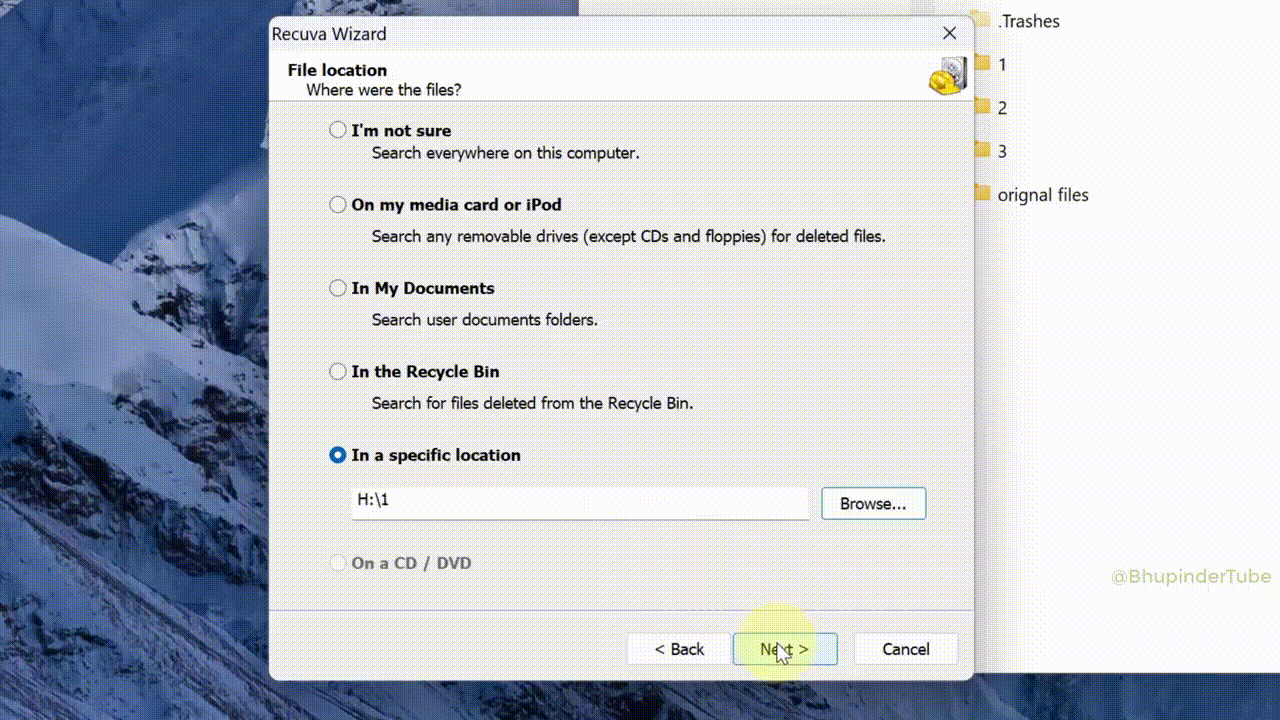
Task: Open folder named 2 in Explorer window
Action: click(1002, 108)
